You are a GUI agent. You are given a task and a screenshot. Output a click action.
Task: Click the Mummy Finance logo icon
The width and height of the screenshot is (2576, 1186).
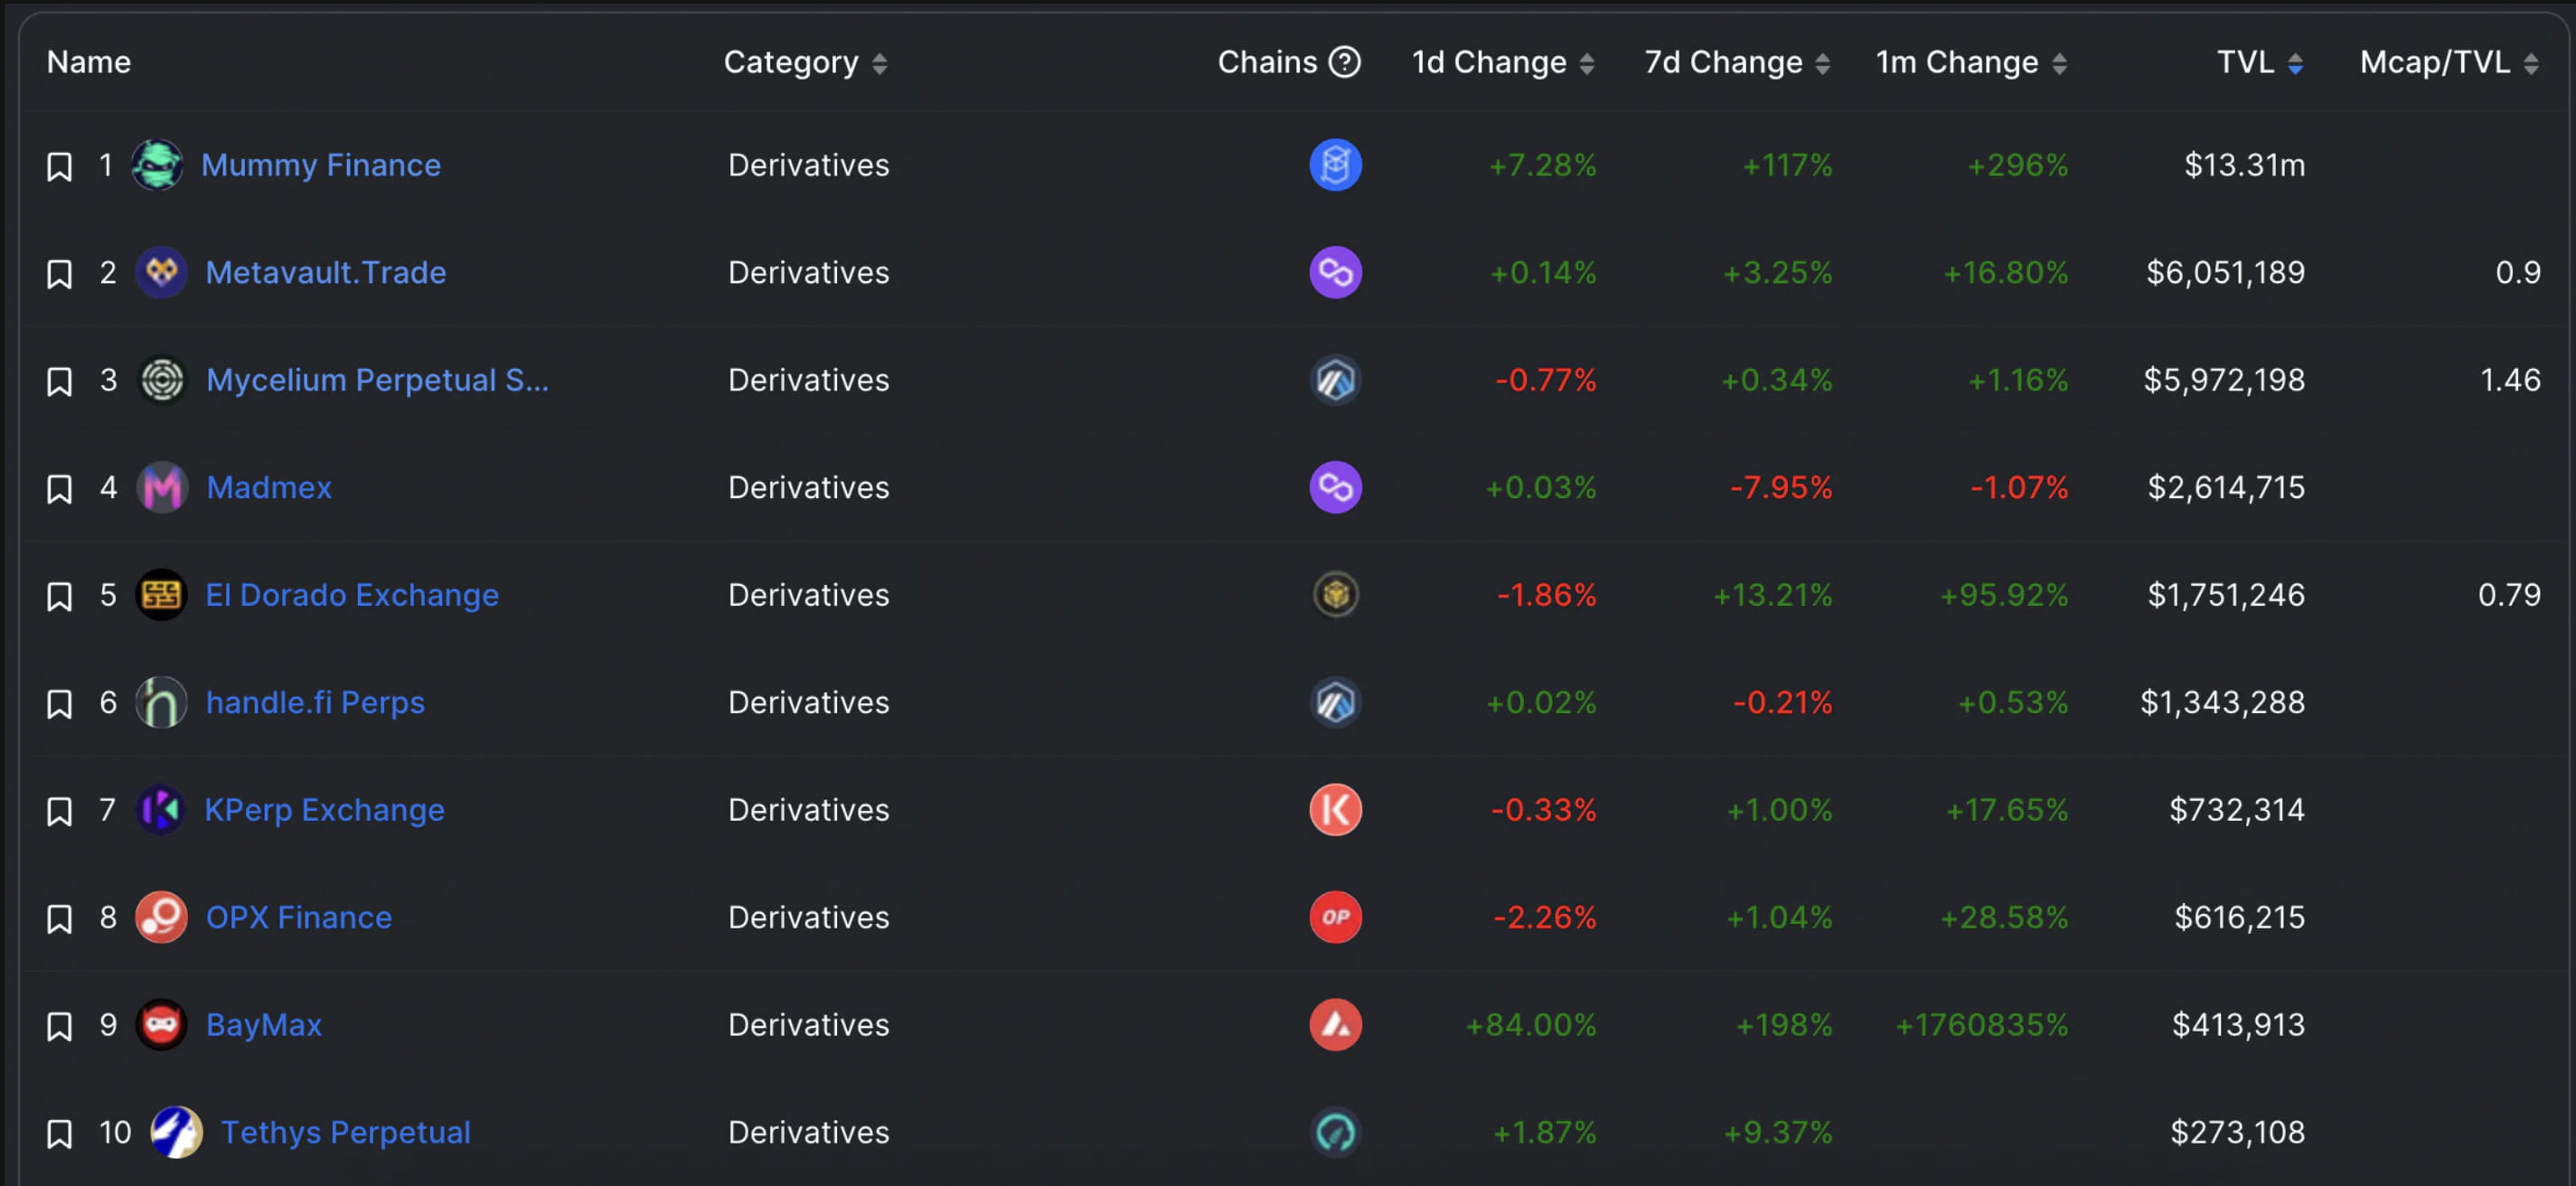(x=157, y=165)
